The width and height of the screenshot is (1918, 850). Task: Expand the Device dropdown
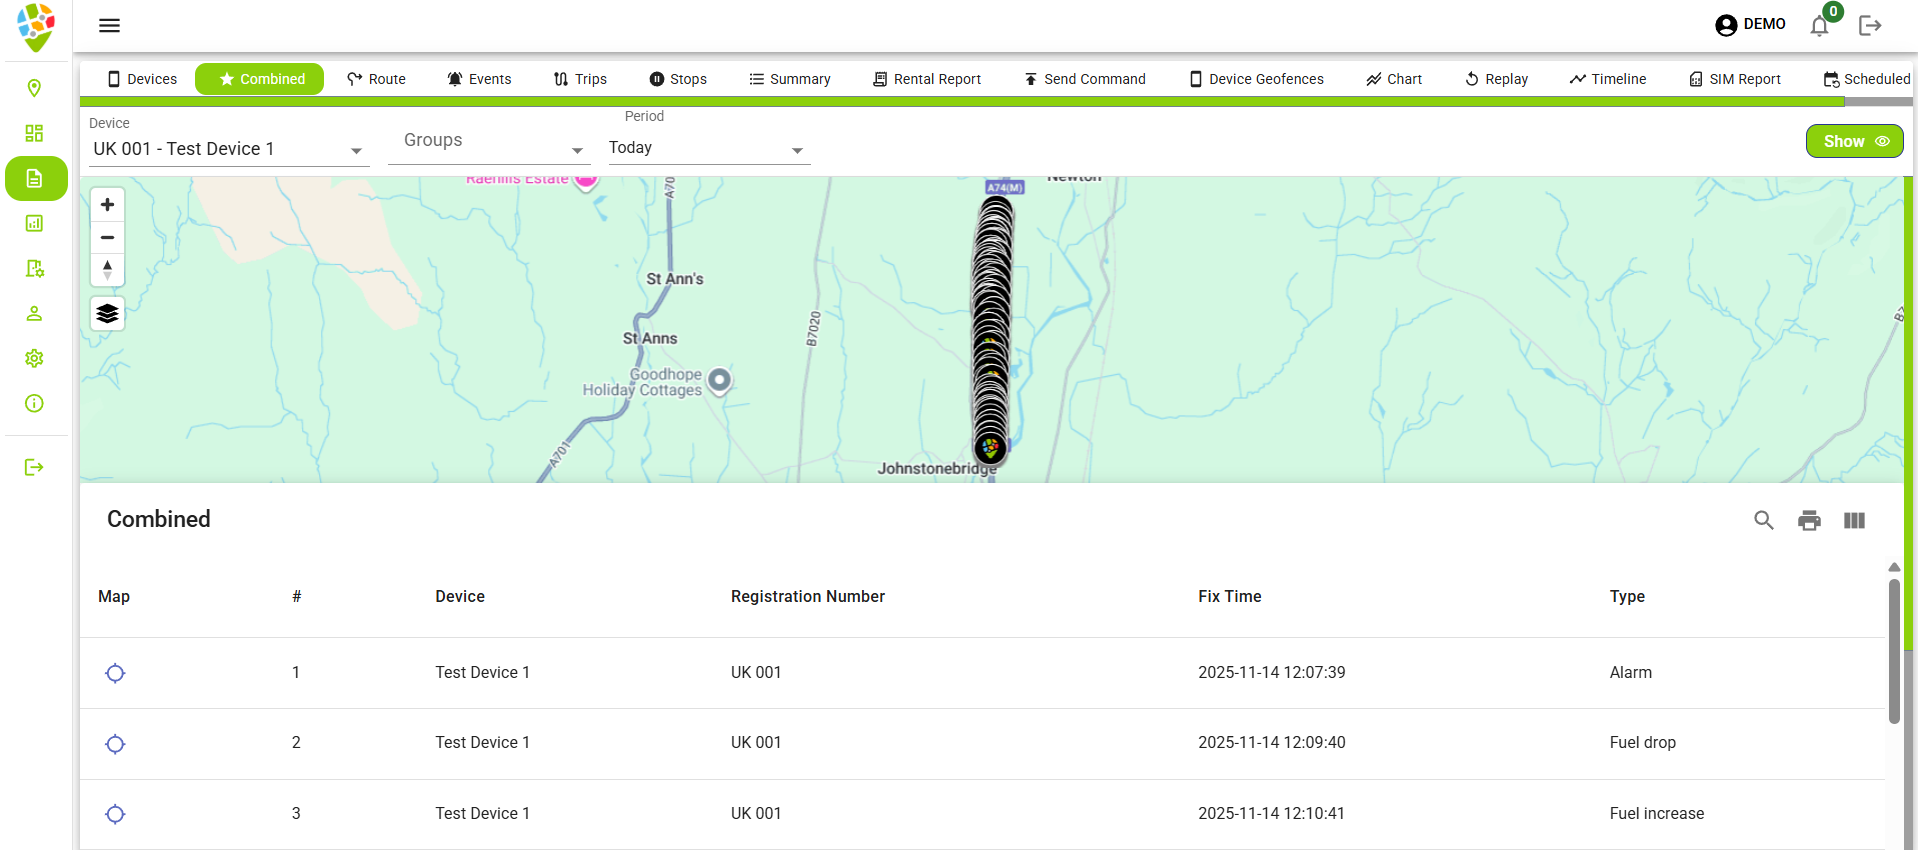(x=356, y=150)
